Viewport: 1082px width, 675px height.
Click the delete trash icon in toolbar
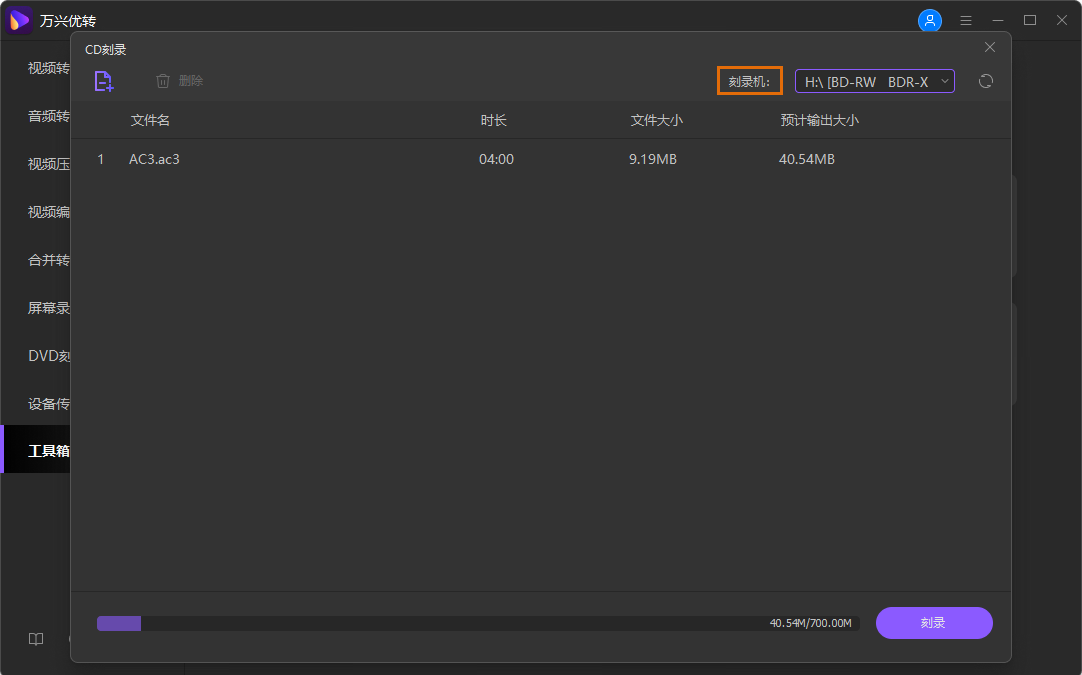click(x=163, y=81)
